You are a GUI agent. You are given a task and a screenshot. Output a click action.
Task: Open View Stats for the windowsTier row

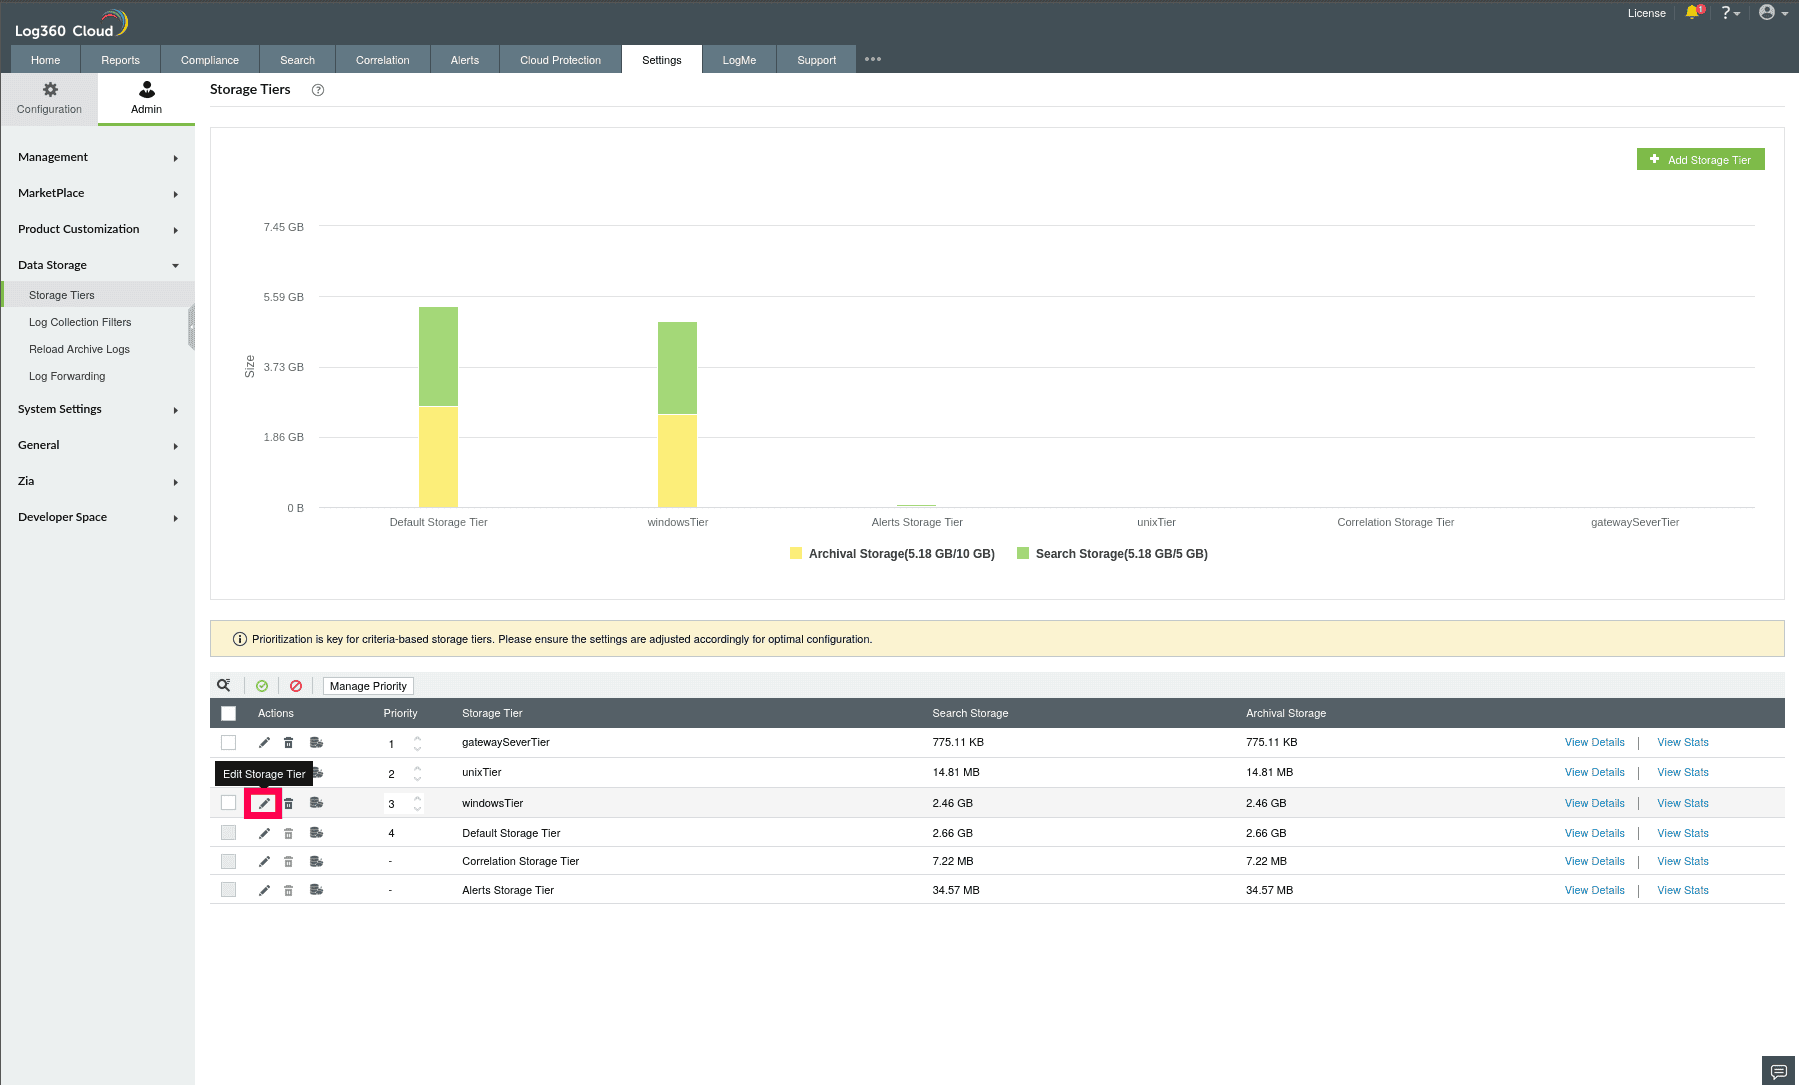coord(1681,802)
